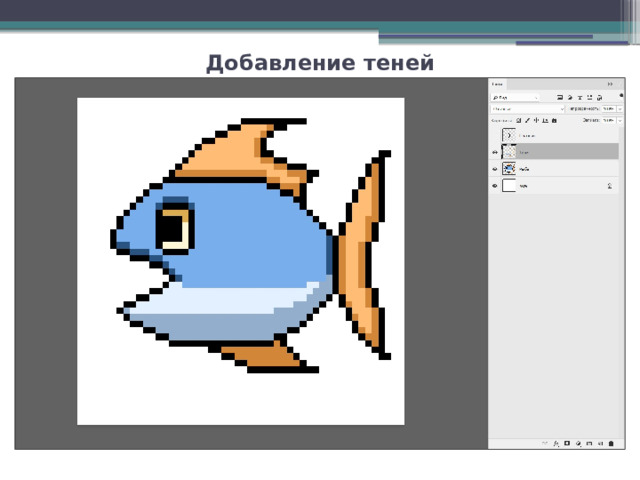The image size is (640, 480).
Task: Open the layer filter kind dropdown
Action: coord(515,98)
